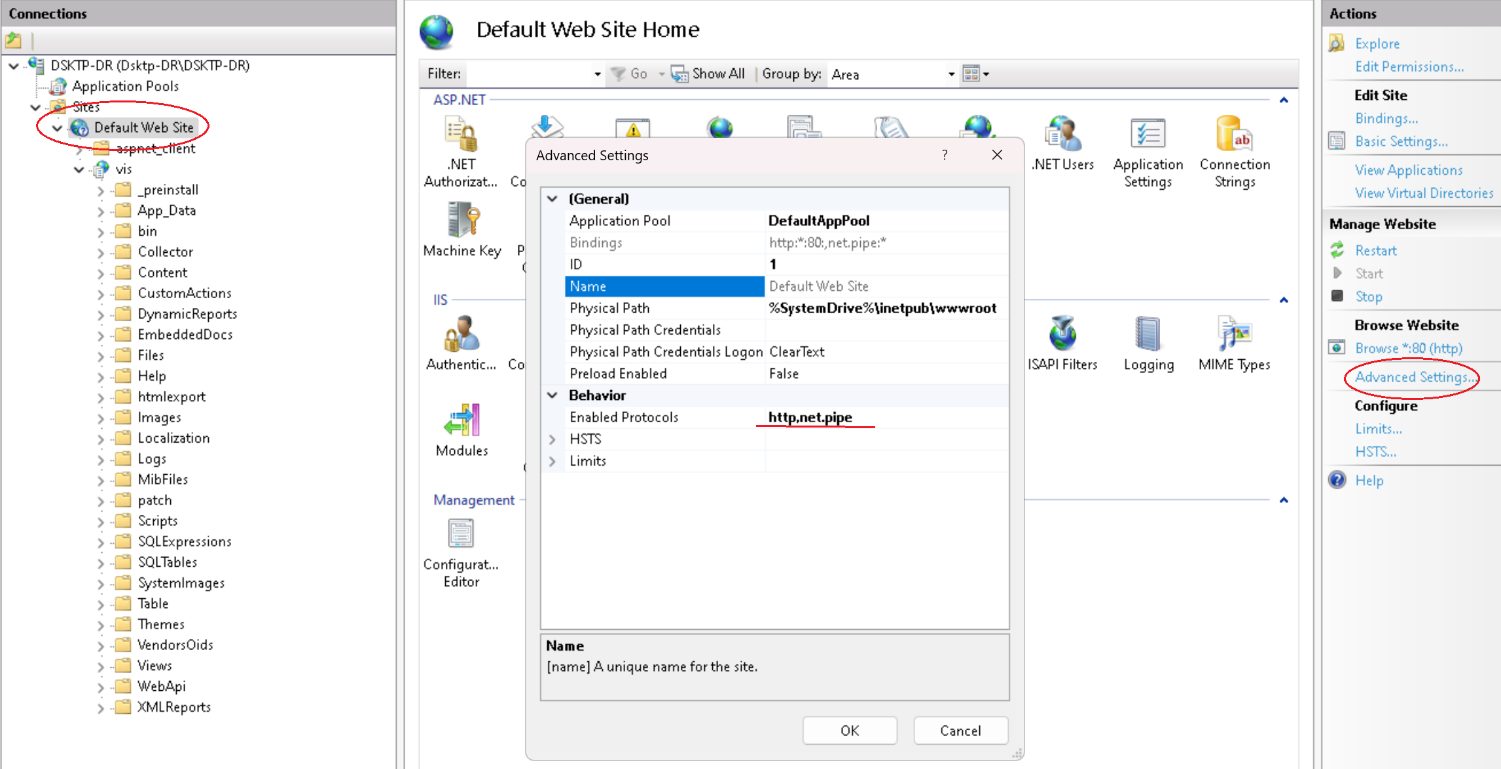Collapse the (General) section in Advanced Settings
The height and width of the screenshot is (769, 1501).
point(552,199)
